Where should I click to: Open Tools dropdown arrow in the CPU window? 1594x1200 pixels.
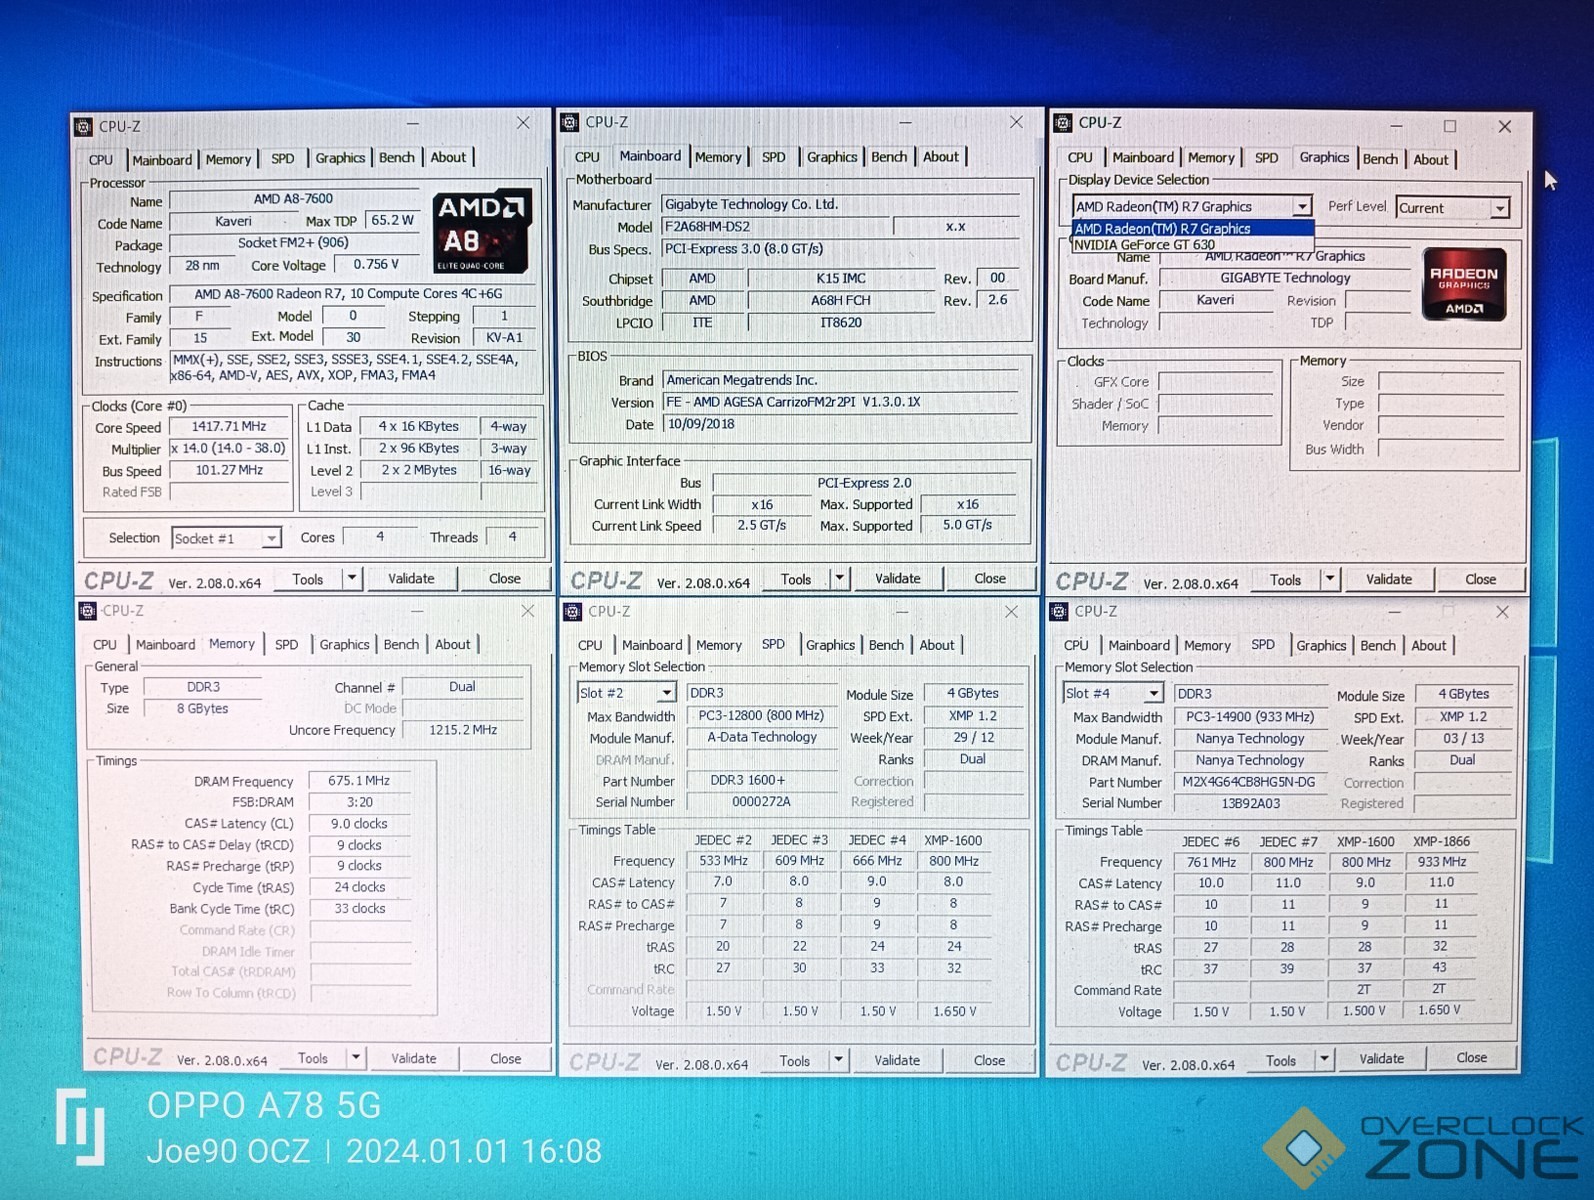click(x=351, y=578)
